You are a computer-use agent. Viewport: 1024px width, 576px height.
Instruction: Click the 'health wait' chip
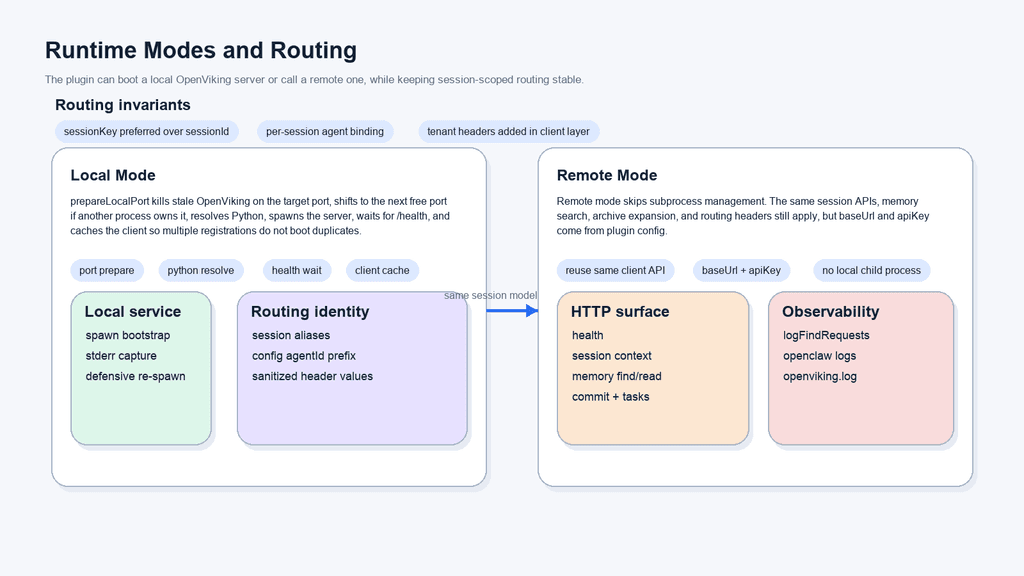point(296,270)
